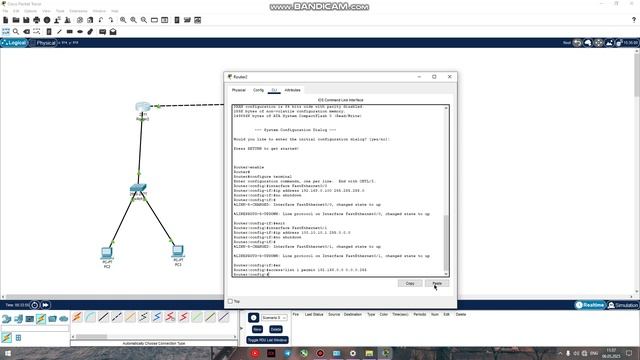The height and width of the screenshot is (360, 640).
Task: Click the Save floppy disk icon
Action: [26, 20]
